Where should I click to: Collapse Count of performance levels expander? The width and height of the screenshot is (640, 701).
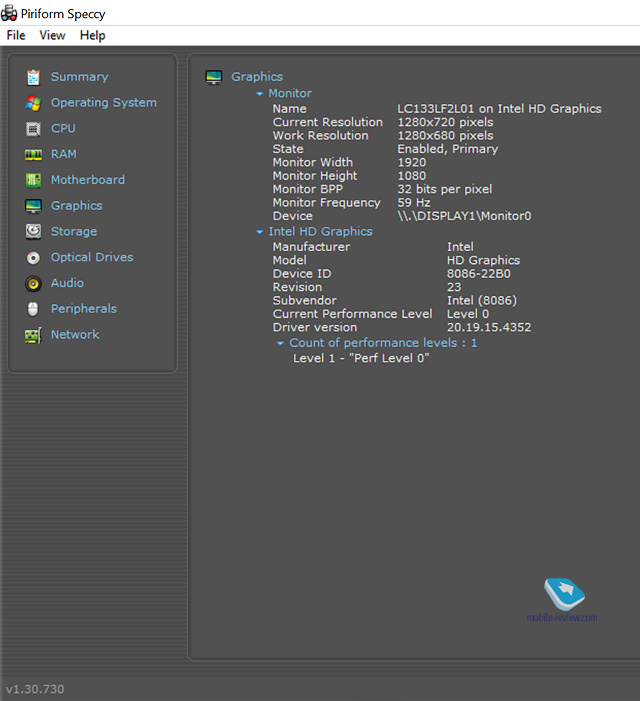click(281, 344)
